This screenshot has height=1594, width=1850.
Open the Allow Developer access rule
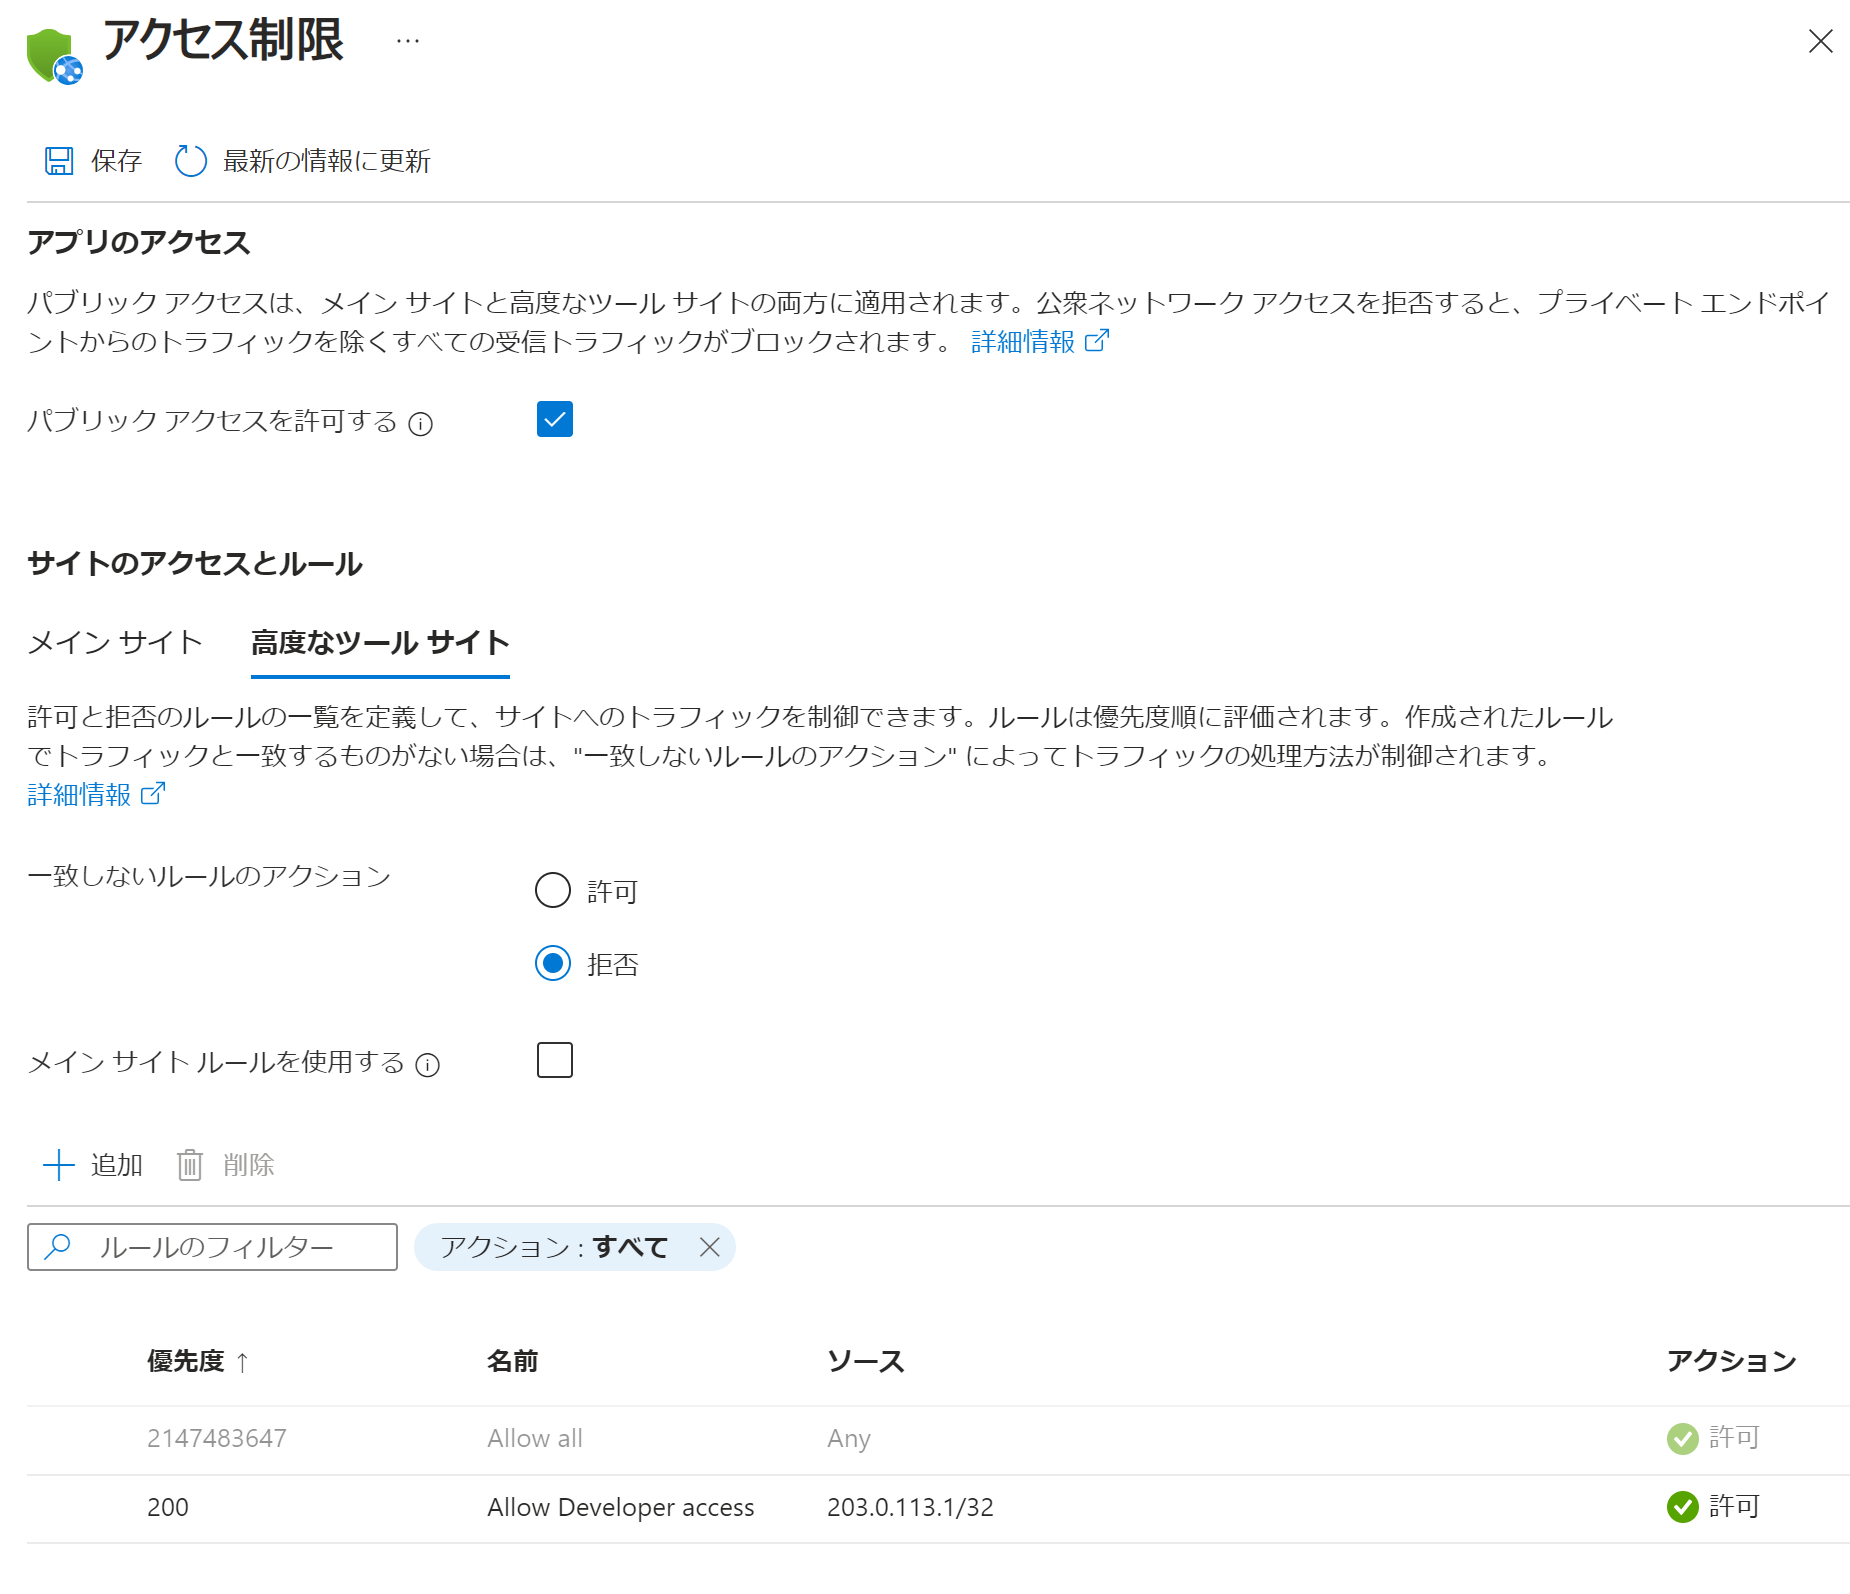(x=621, y=1508)
